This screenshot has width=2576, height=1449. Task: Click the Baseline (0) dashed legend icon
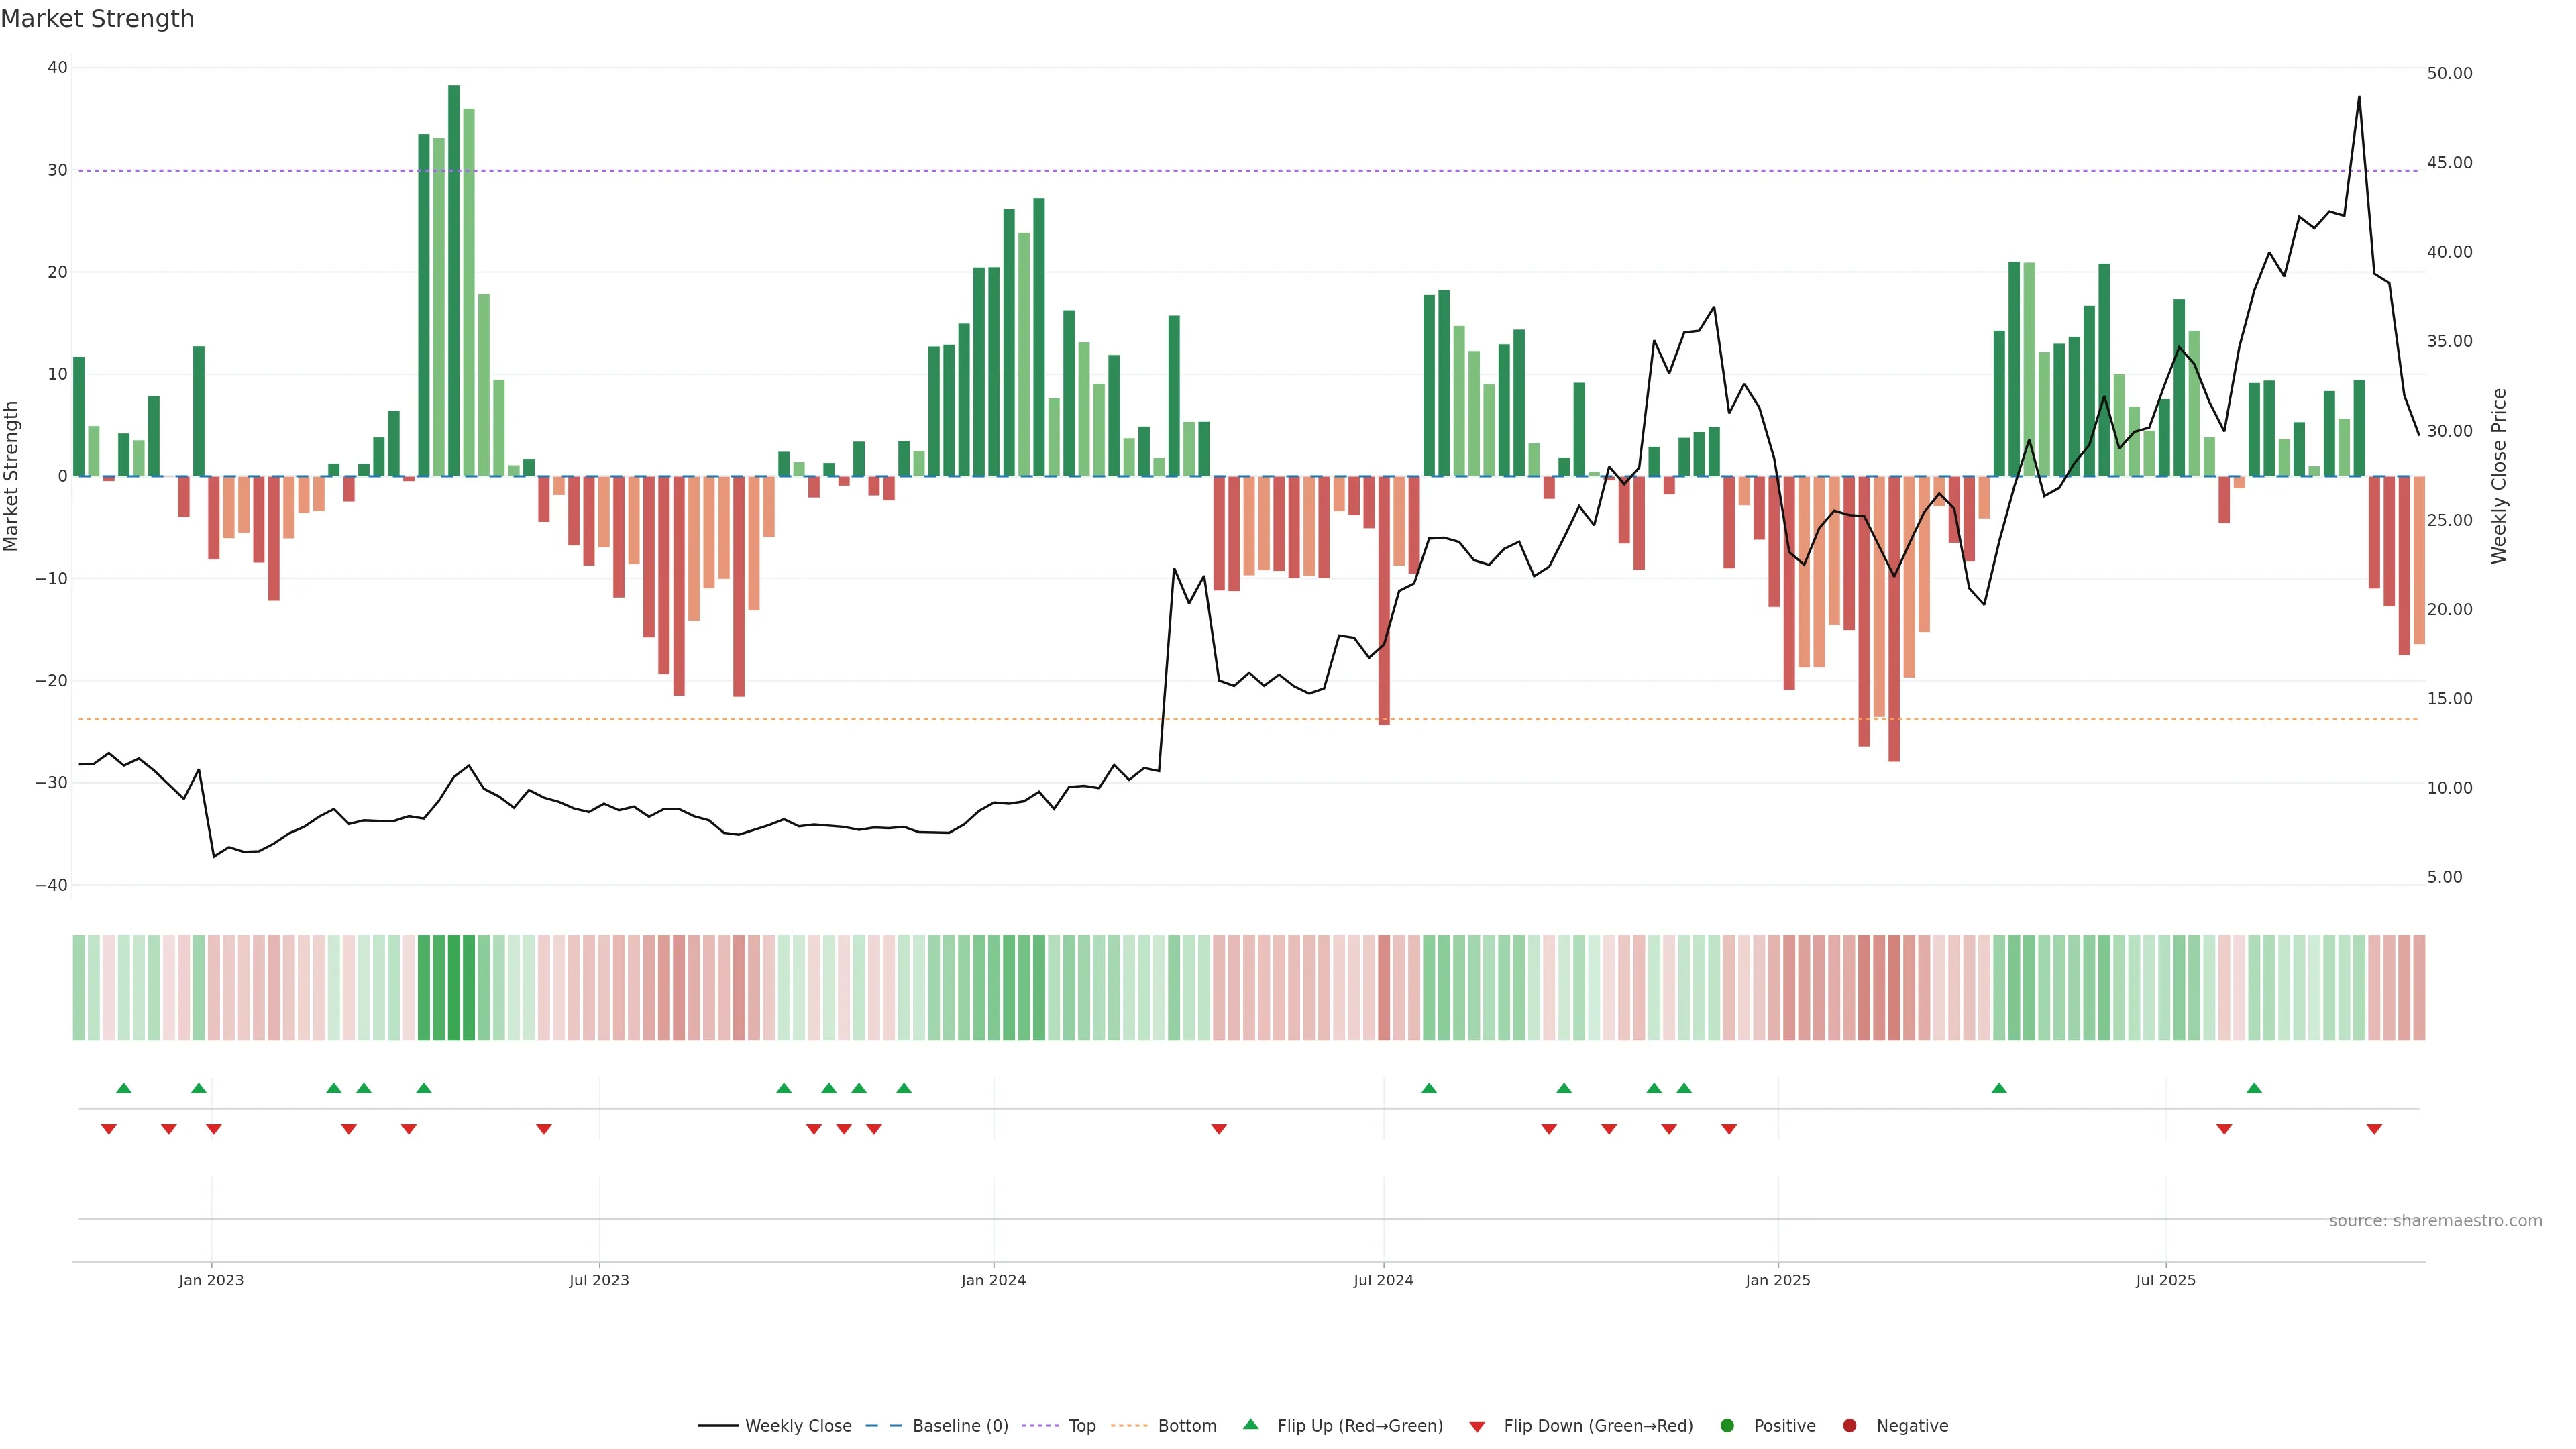click(883, 1426)
